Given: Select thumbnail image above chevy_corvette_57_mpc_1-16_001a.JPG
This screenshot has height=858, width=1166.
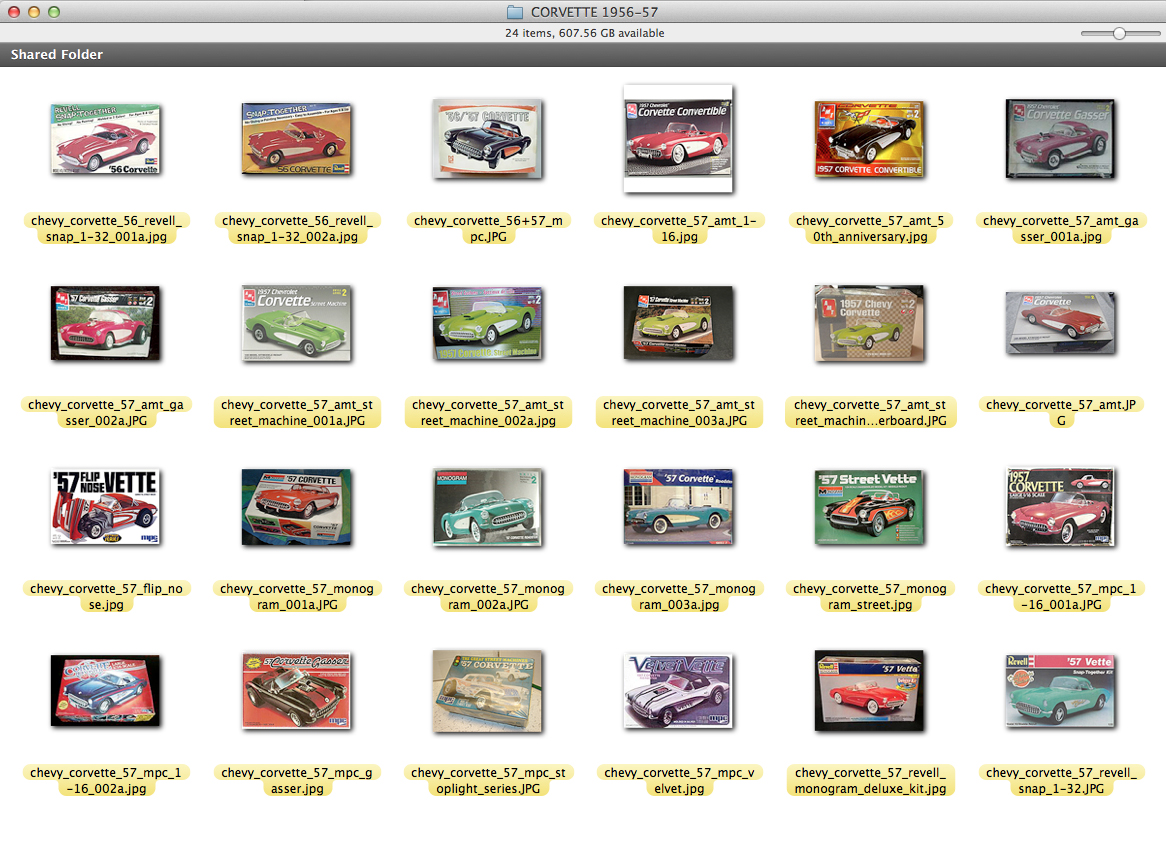Looking at the screenshot, I should tap(1061, 507).
